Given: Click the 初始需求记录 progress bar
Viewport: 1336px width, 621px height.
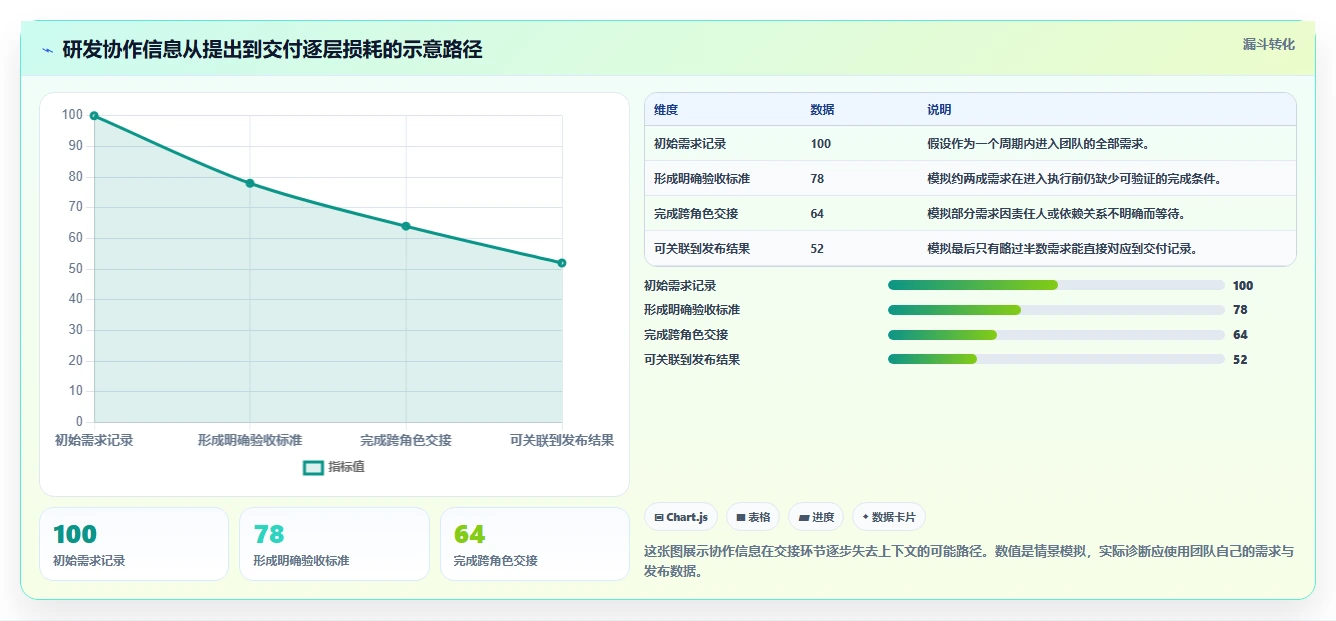Looking at the screenshot, I should point(1056,285).
